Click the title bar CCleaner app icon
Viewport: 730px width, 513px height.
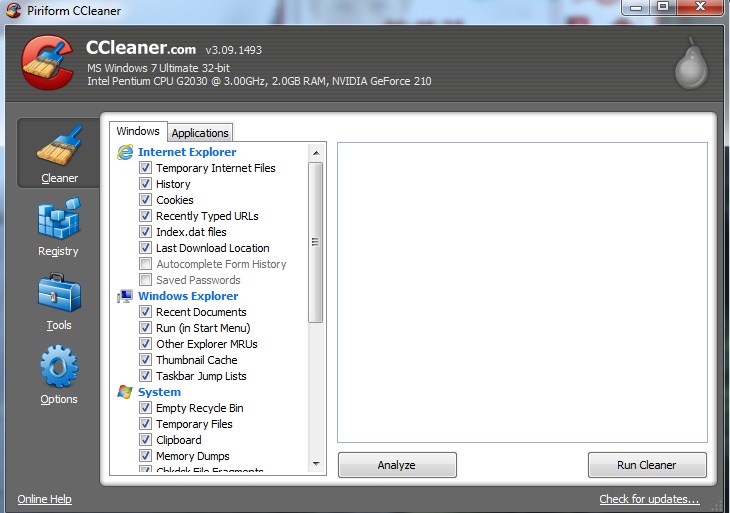14,10
